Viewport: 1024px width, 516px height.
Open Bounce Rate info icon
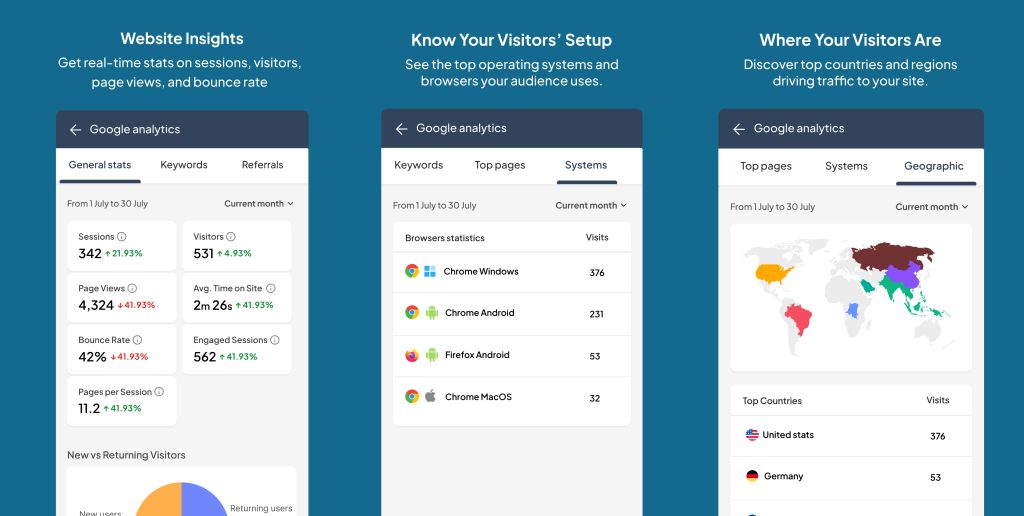point(137,340)
